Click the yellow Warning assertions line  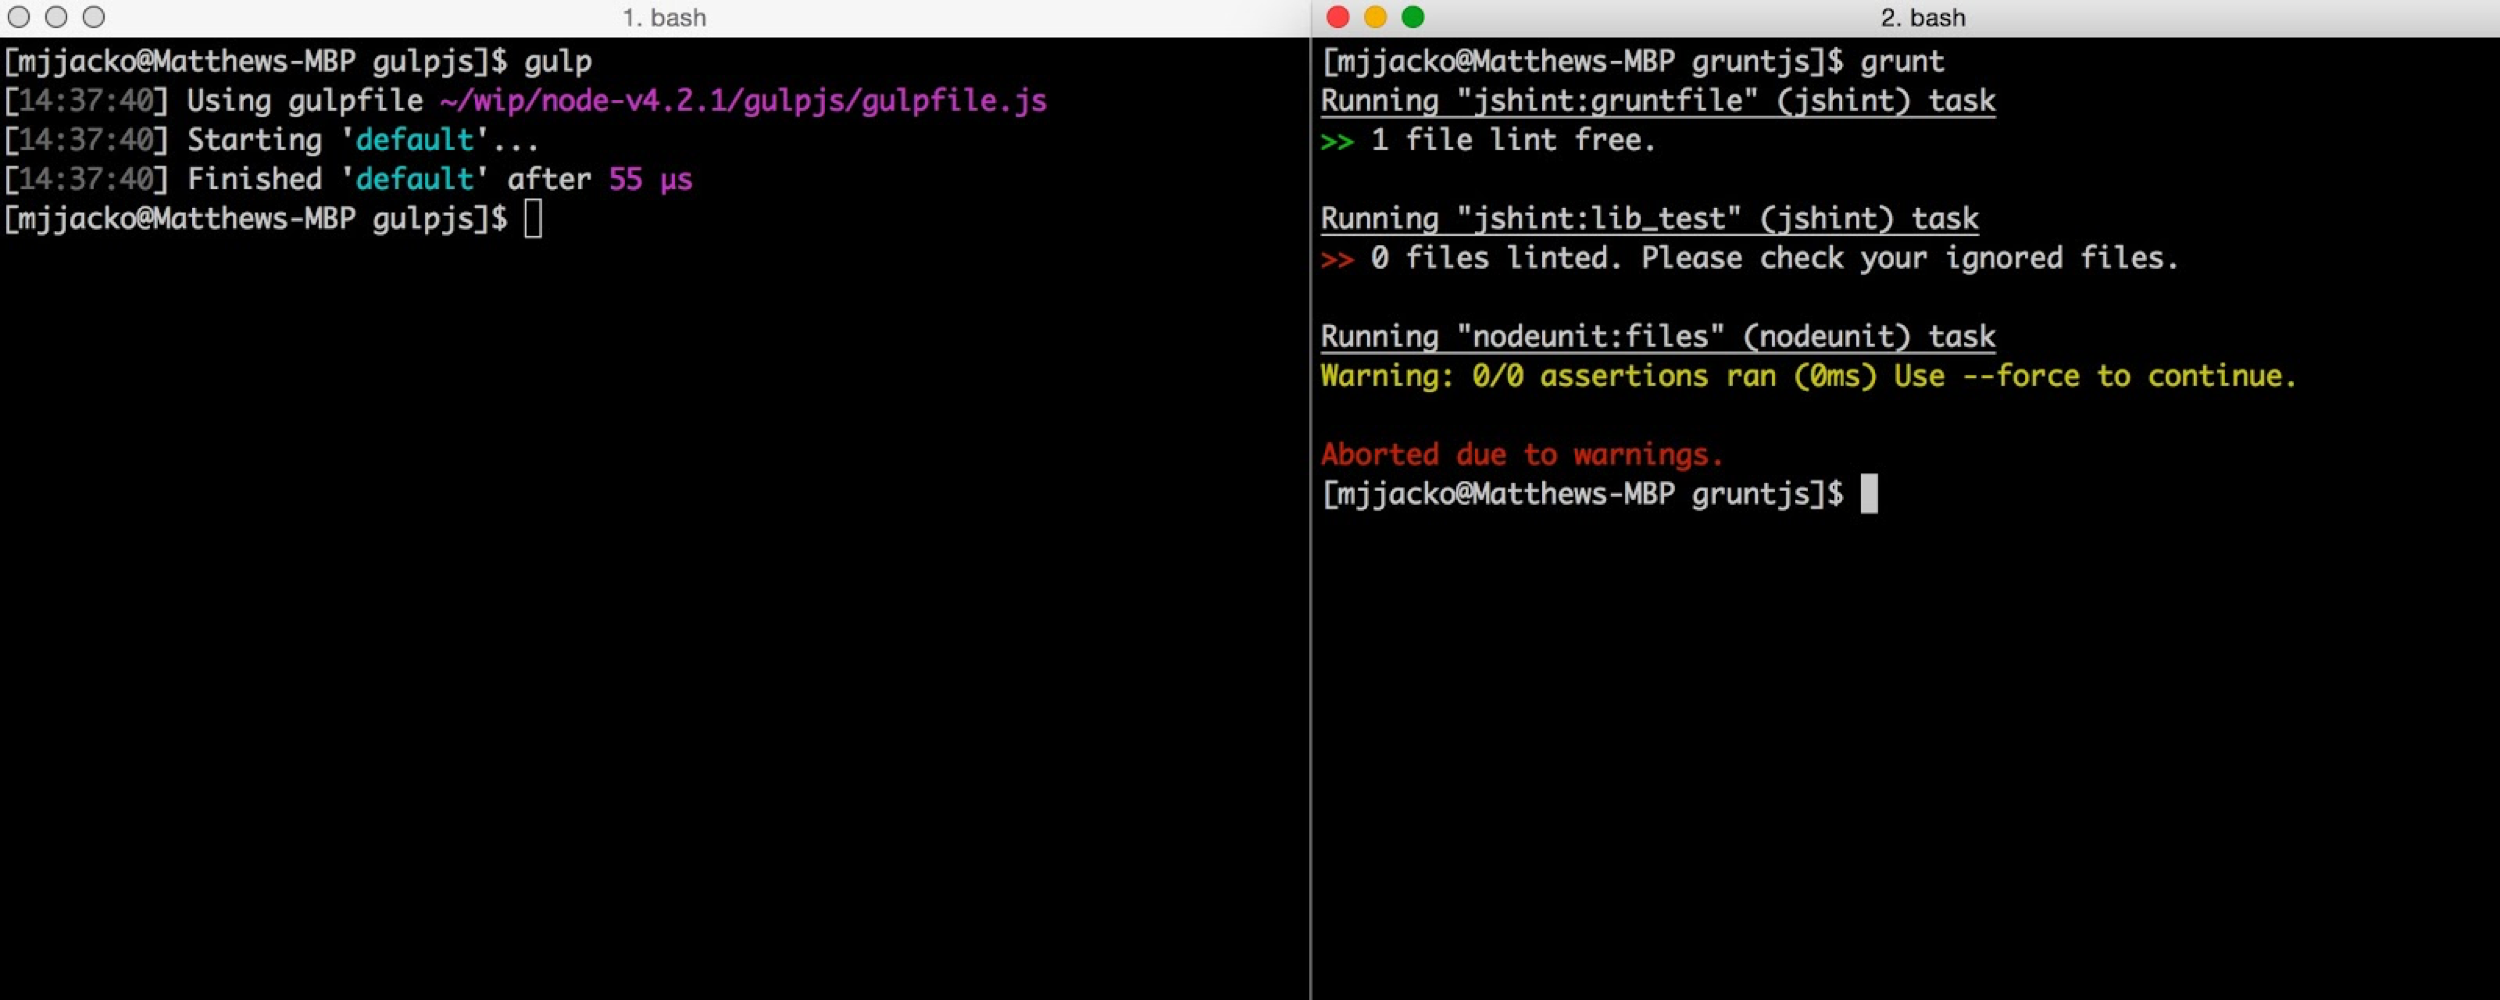1807,376
